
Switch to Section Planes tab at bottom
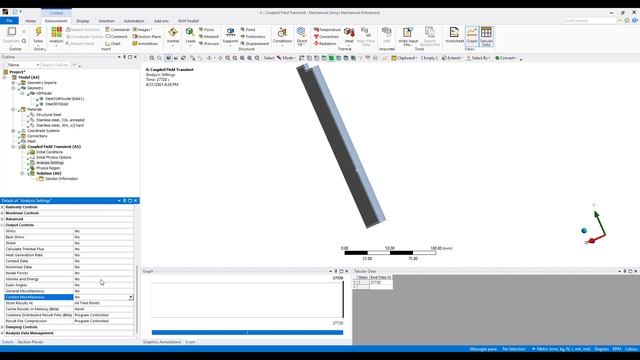(30, 342)
